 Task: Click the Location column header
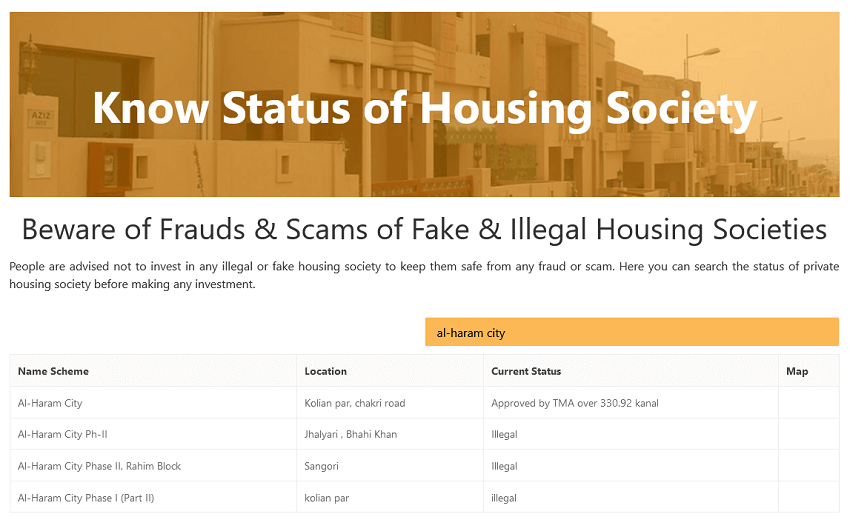point(326,371)
